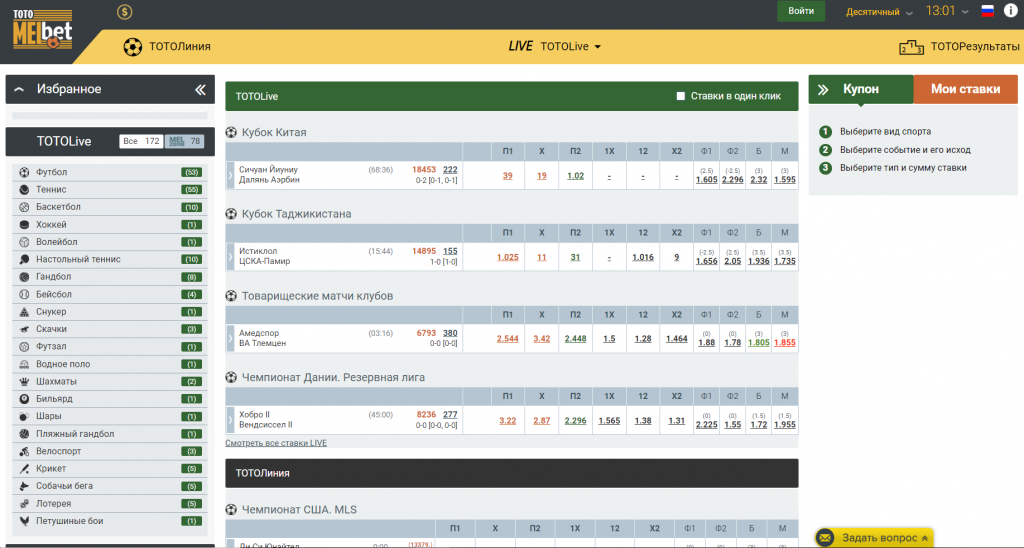Image resolution: width=1024 pixels, height=548 pixels.
Task: Select the Купон tab
Action: pyautogui.click(x=860, y=89)
